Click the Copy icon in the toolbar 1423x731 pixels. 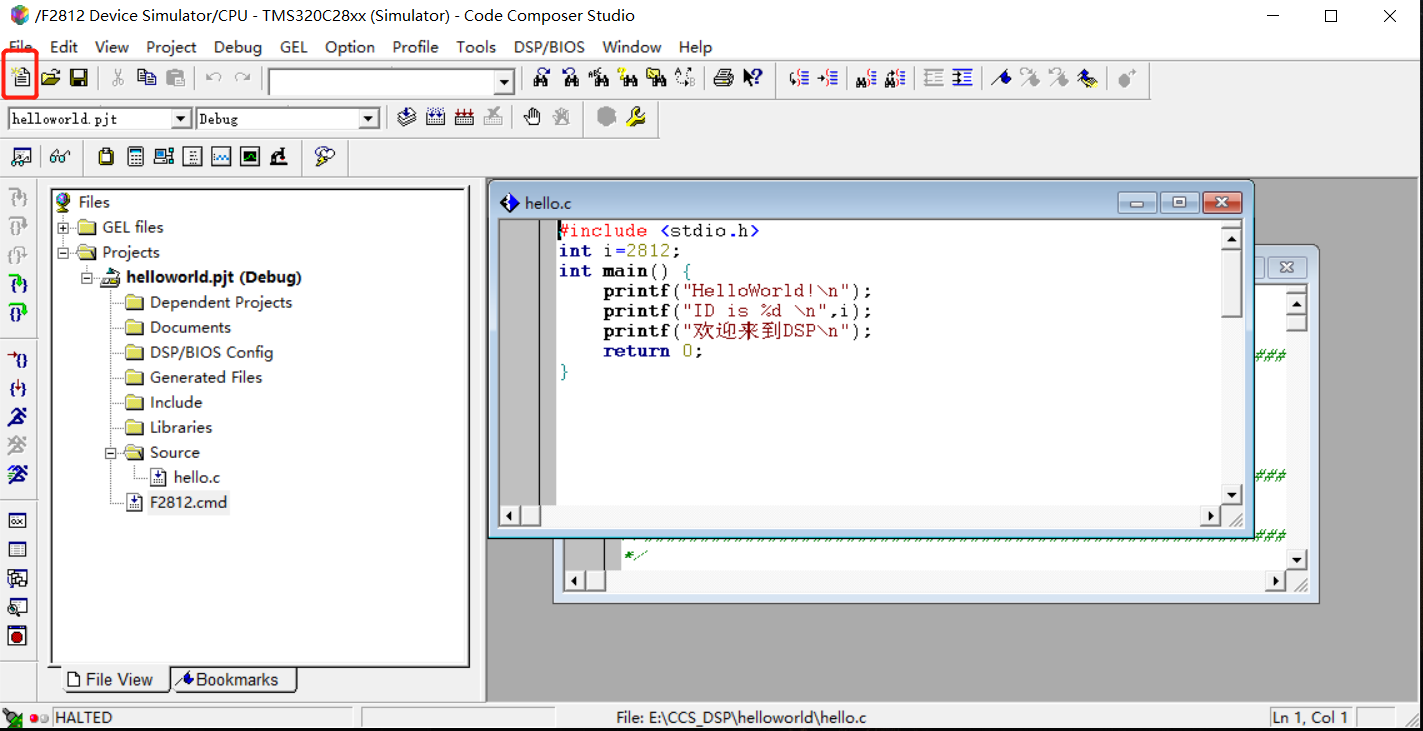[x=146, y=78]
